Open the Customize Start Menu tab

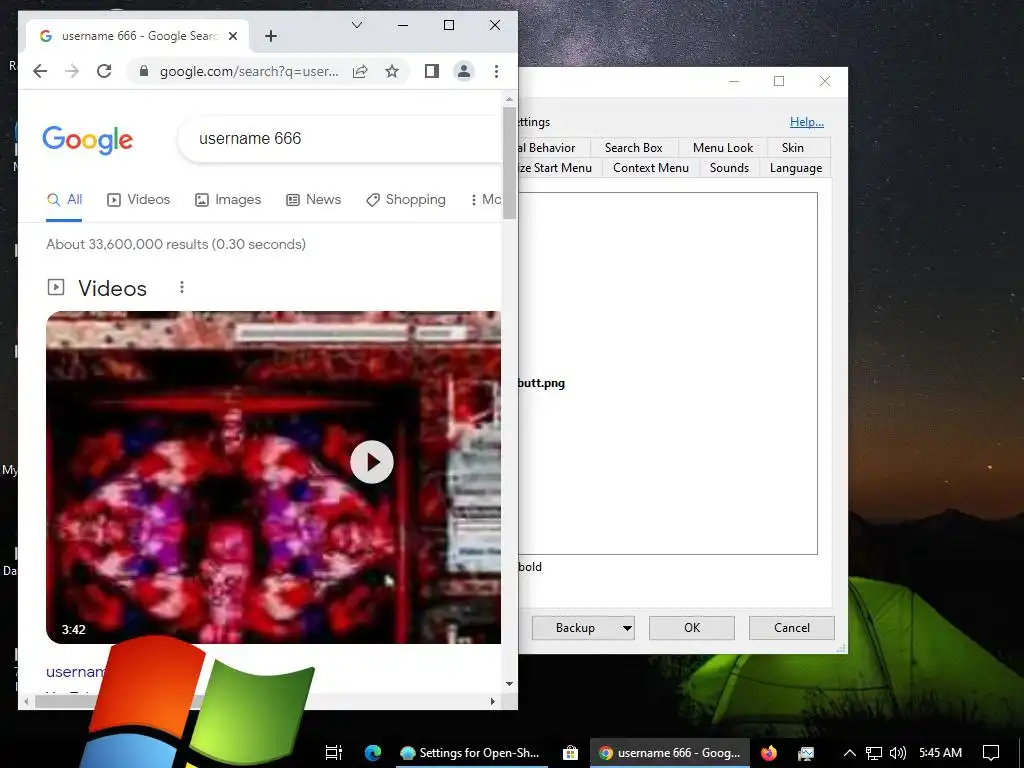(x=560, y=168)
